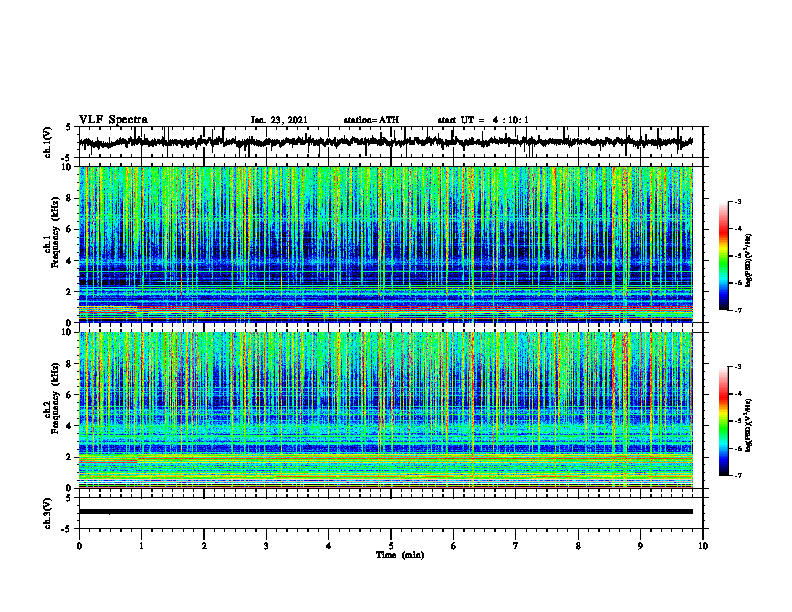Click the "2" minute tick on time axis
792x612 pixels.
204,546
